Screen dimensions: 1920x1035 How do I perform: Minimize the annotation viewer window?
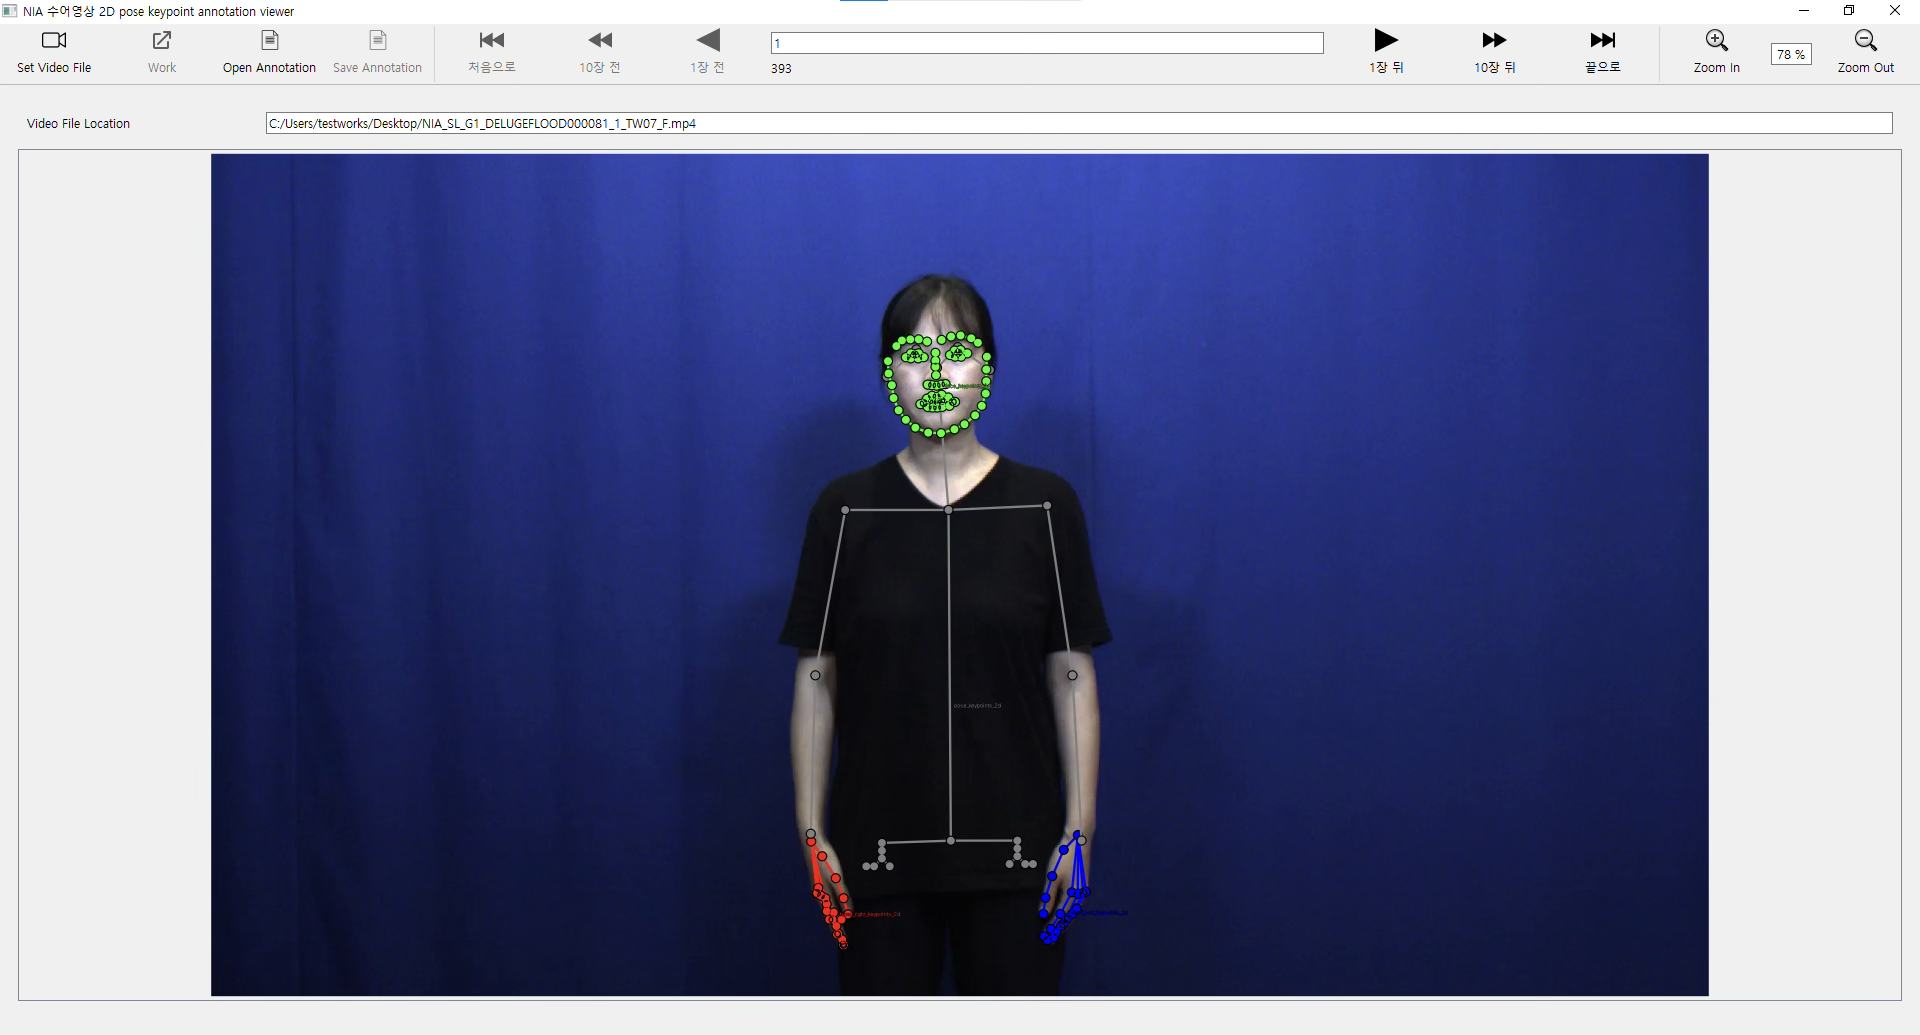click(x=1804, y=11)
